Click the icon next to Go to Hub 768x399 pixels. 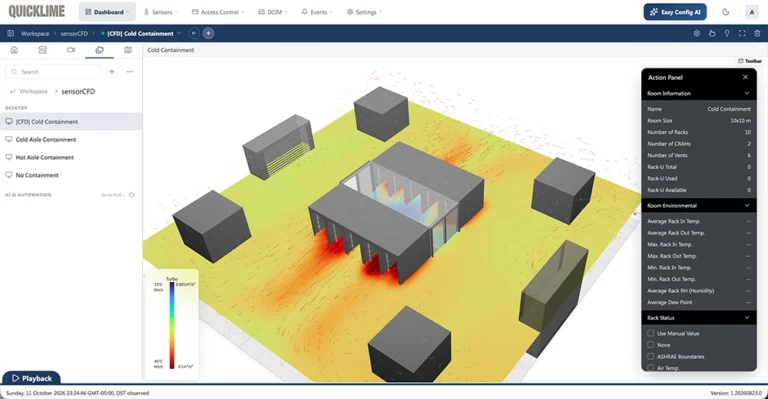[x=131, y=195]
